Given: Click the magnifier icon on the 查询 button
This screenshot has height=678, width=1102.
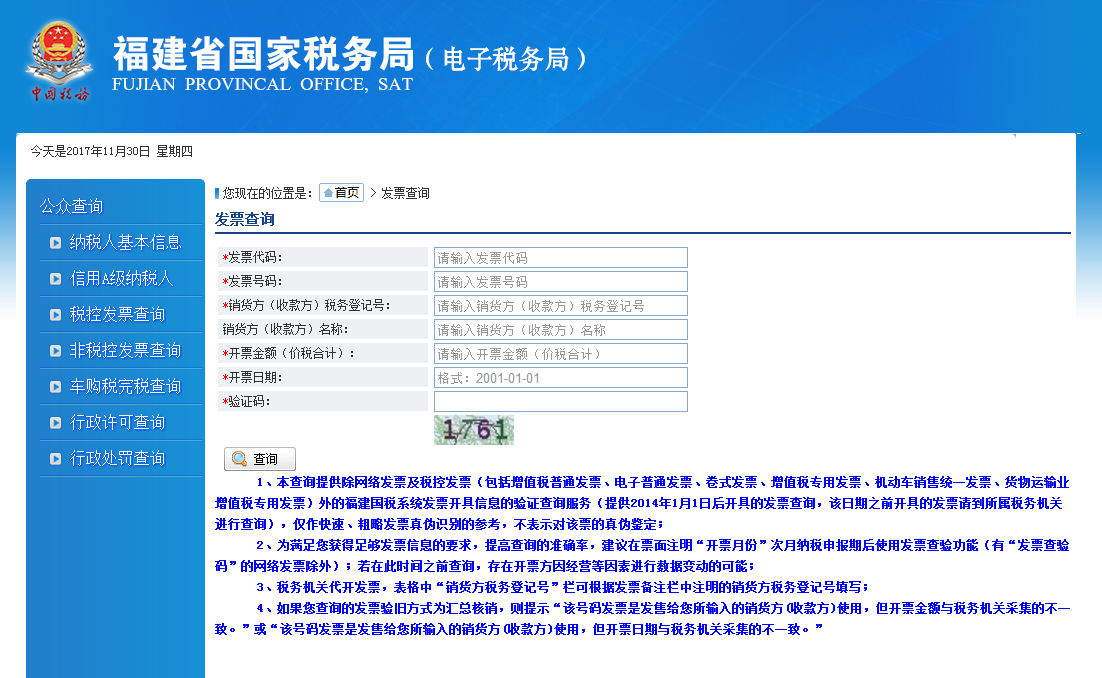Looking at the screenshot, I should click(x=240, y=459).
